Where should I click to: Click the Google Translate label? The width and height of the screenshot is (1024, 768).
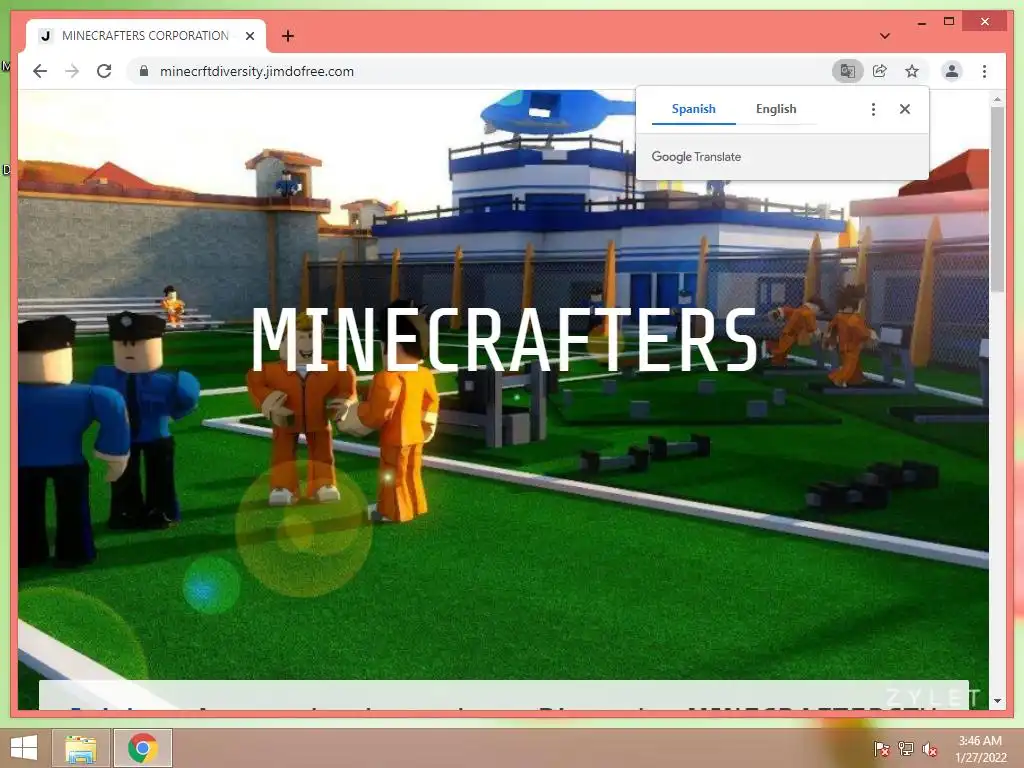pyautogui.click(x=696, y=157)
